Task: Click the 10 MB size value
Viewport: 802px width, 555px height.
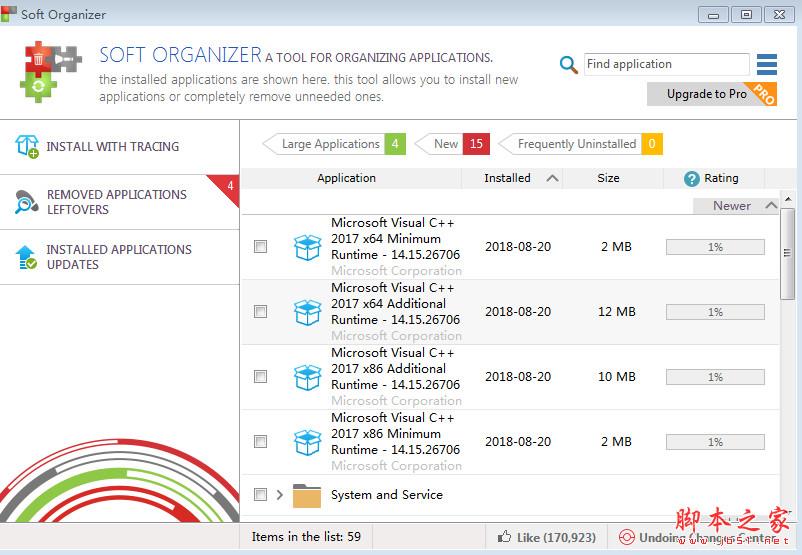Action: pos(616,376)
